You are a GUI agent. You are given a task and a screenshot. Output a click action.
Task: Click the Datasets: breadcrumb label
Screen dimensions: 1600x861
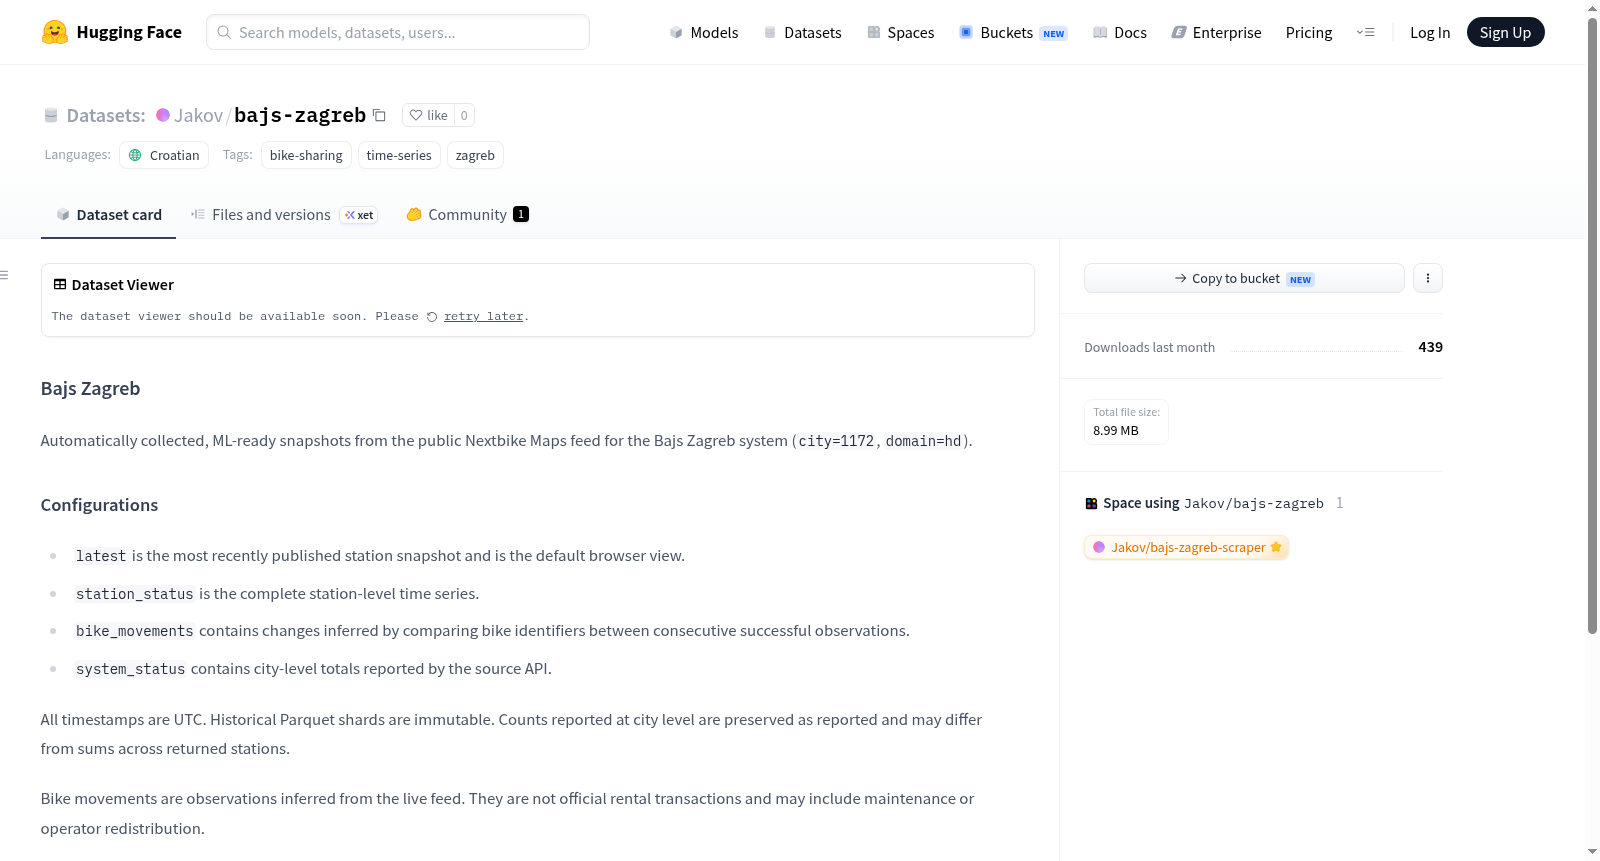106,115
